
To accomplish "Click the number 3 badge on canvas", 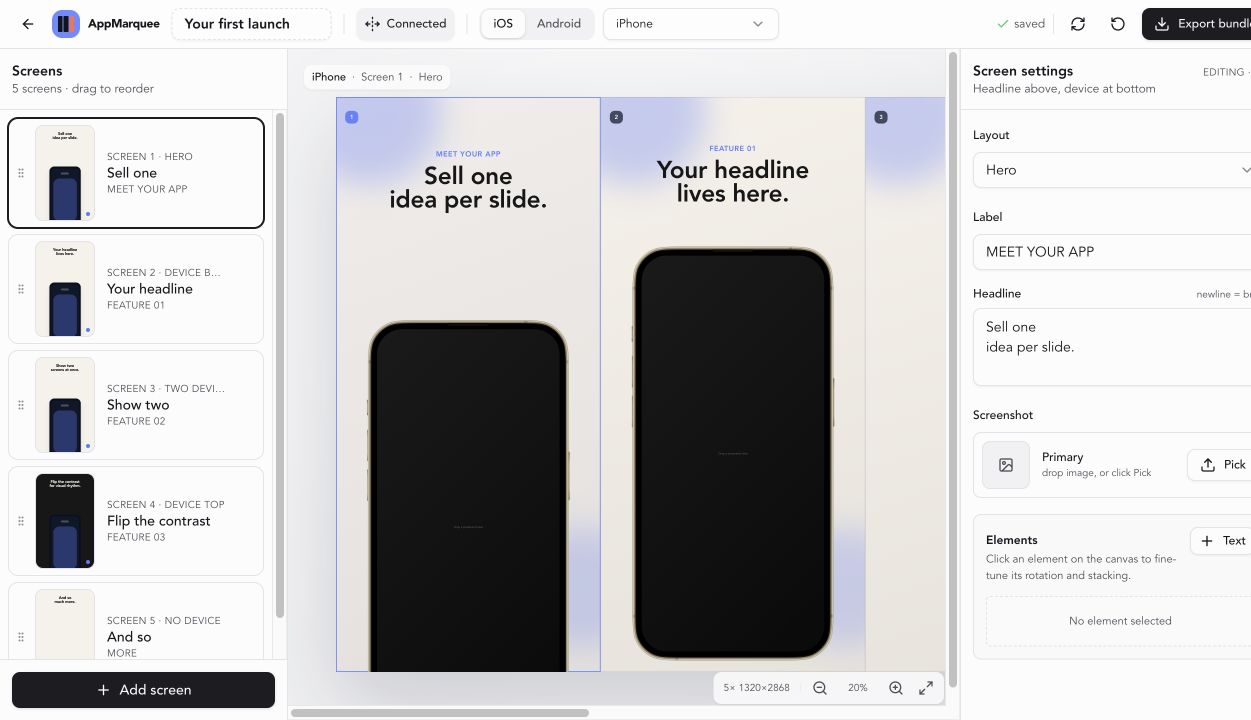I will coord(881,117).
